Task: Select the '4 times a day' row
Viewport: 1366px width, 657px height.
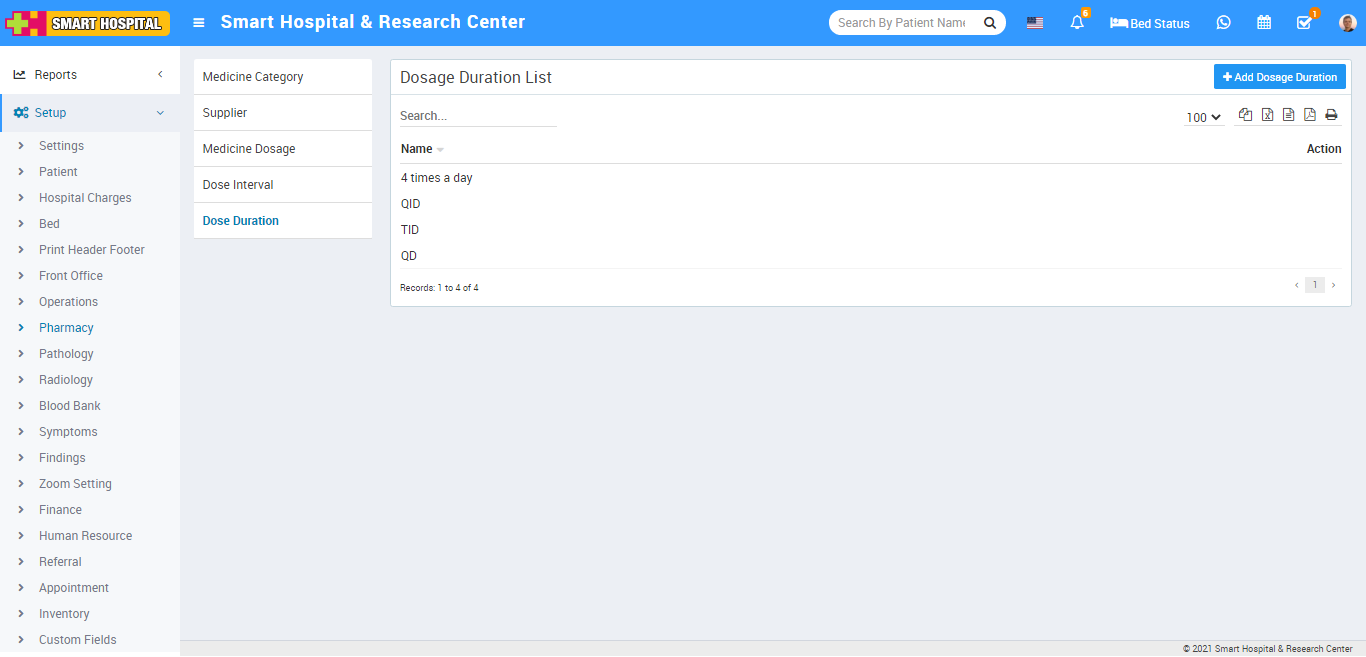Action: pyautogui.click(x=870, y=178)
